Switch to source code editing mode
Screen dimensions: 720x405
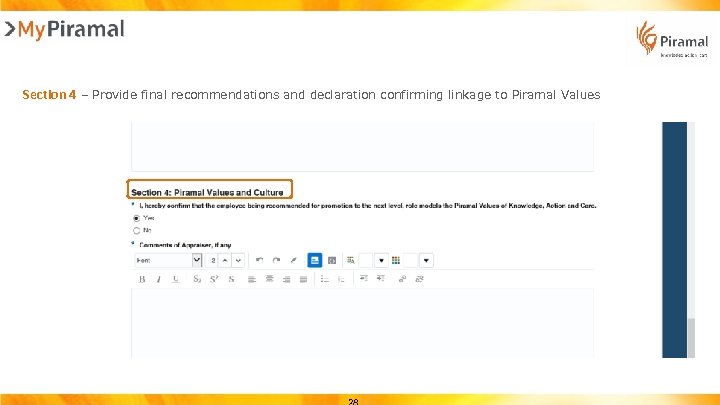click(x=332, y=260)
